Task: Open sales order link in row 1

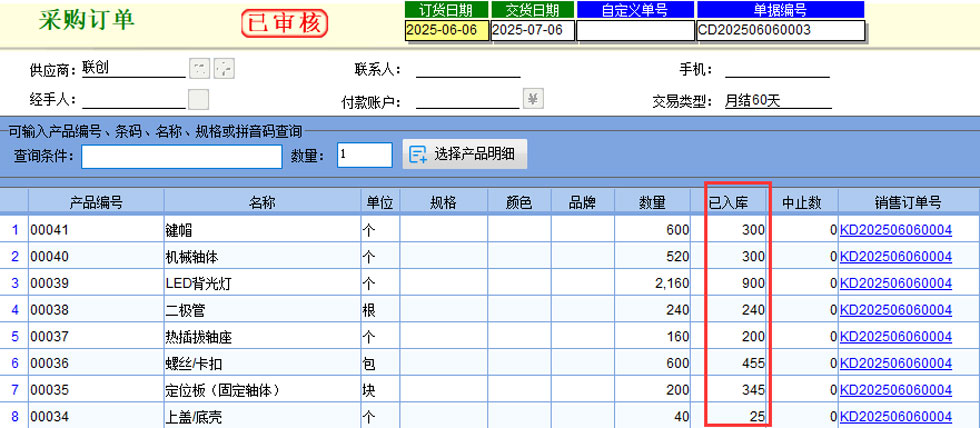Action: pyautogui.click(x=895, y=230)
